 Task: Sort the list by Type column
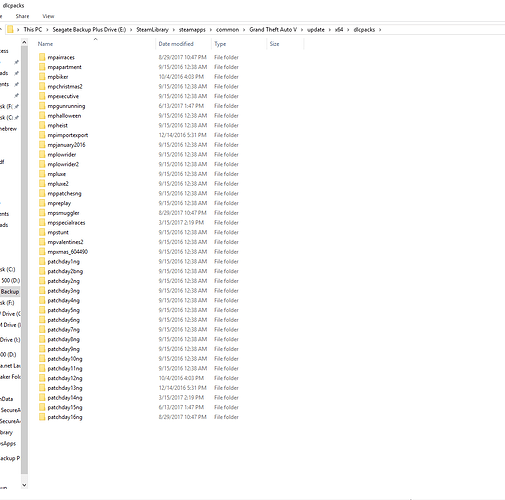(x=220, y=44)
